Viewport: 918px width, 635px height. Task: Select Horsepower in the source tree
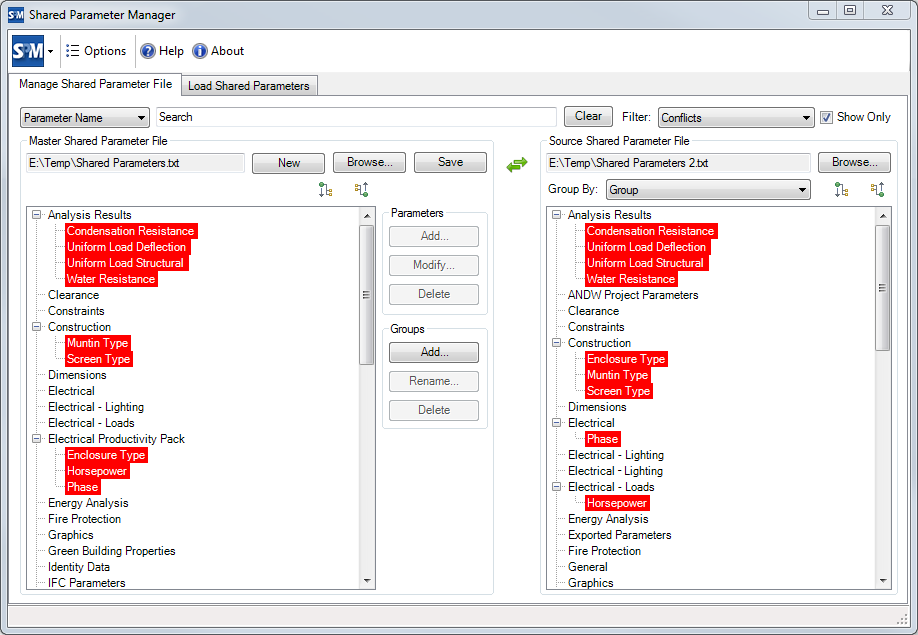click(x=616, y=503)
